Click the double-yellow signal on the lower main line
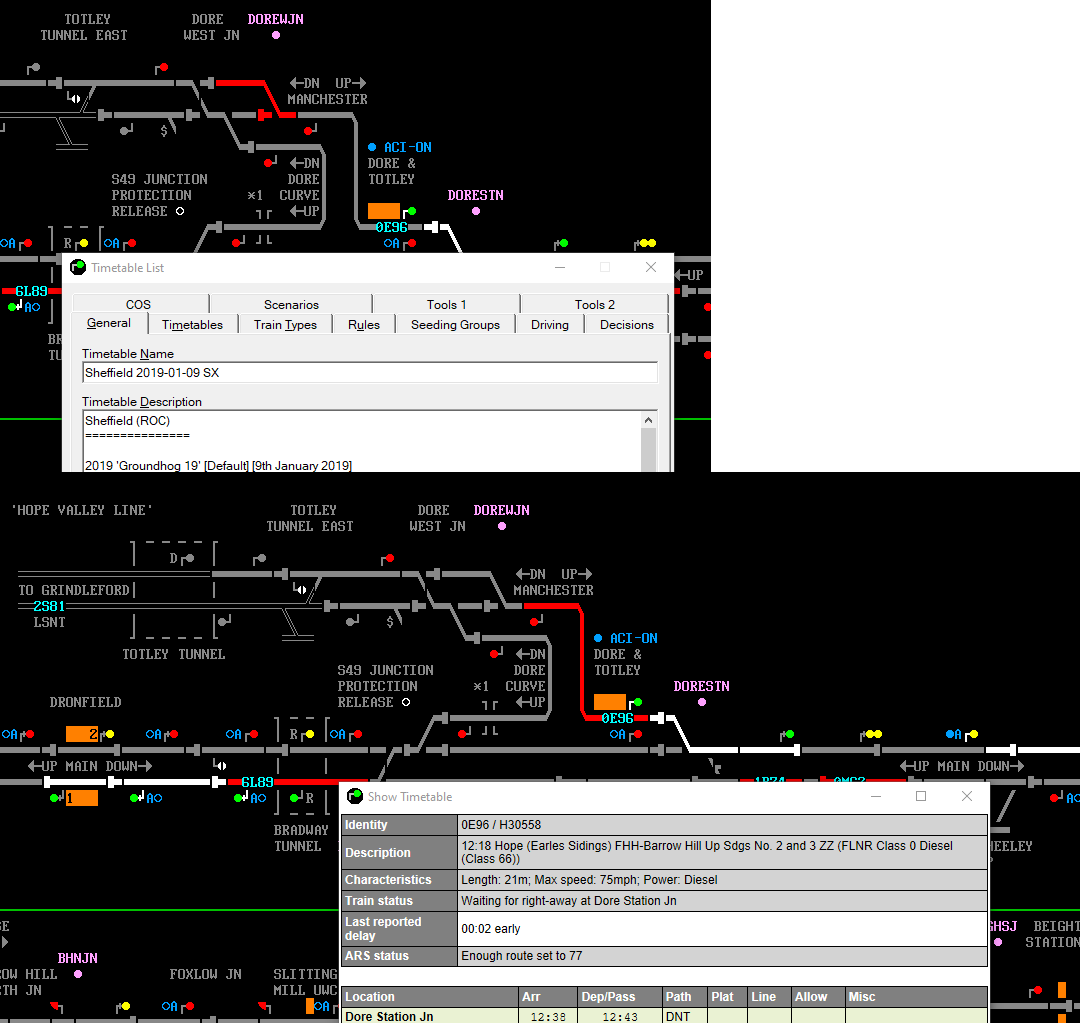The height and width of the screenshot is (1023, 1080). click(874, 734)
